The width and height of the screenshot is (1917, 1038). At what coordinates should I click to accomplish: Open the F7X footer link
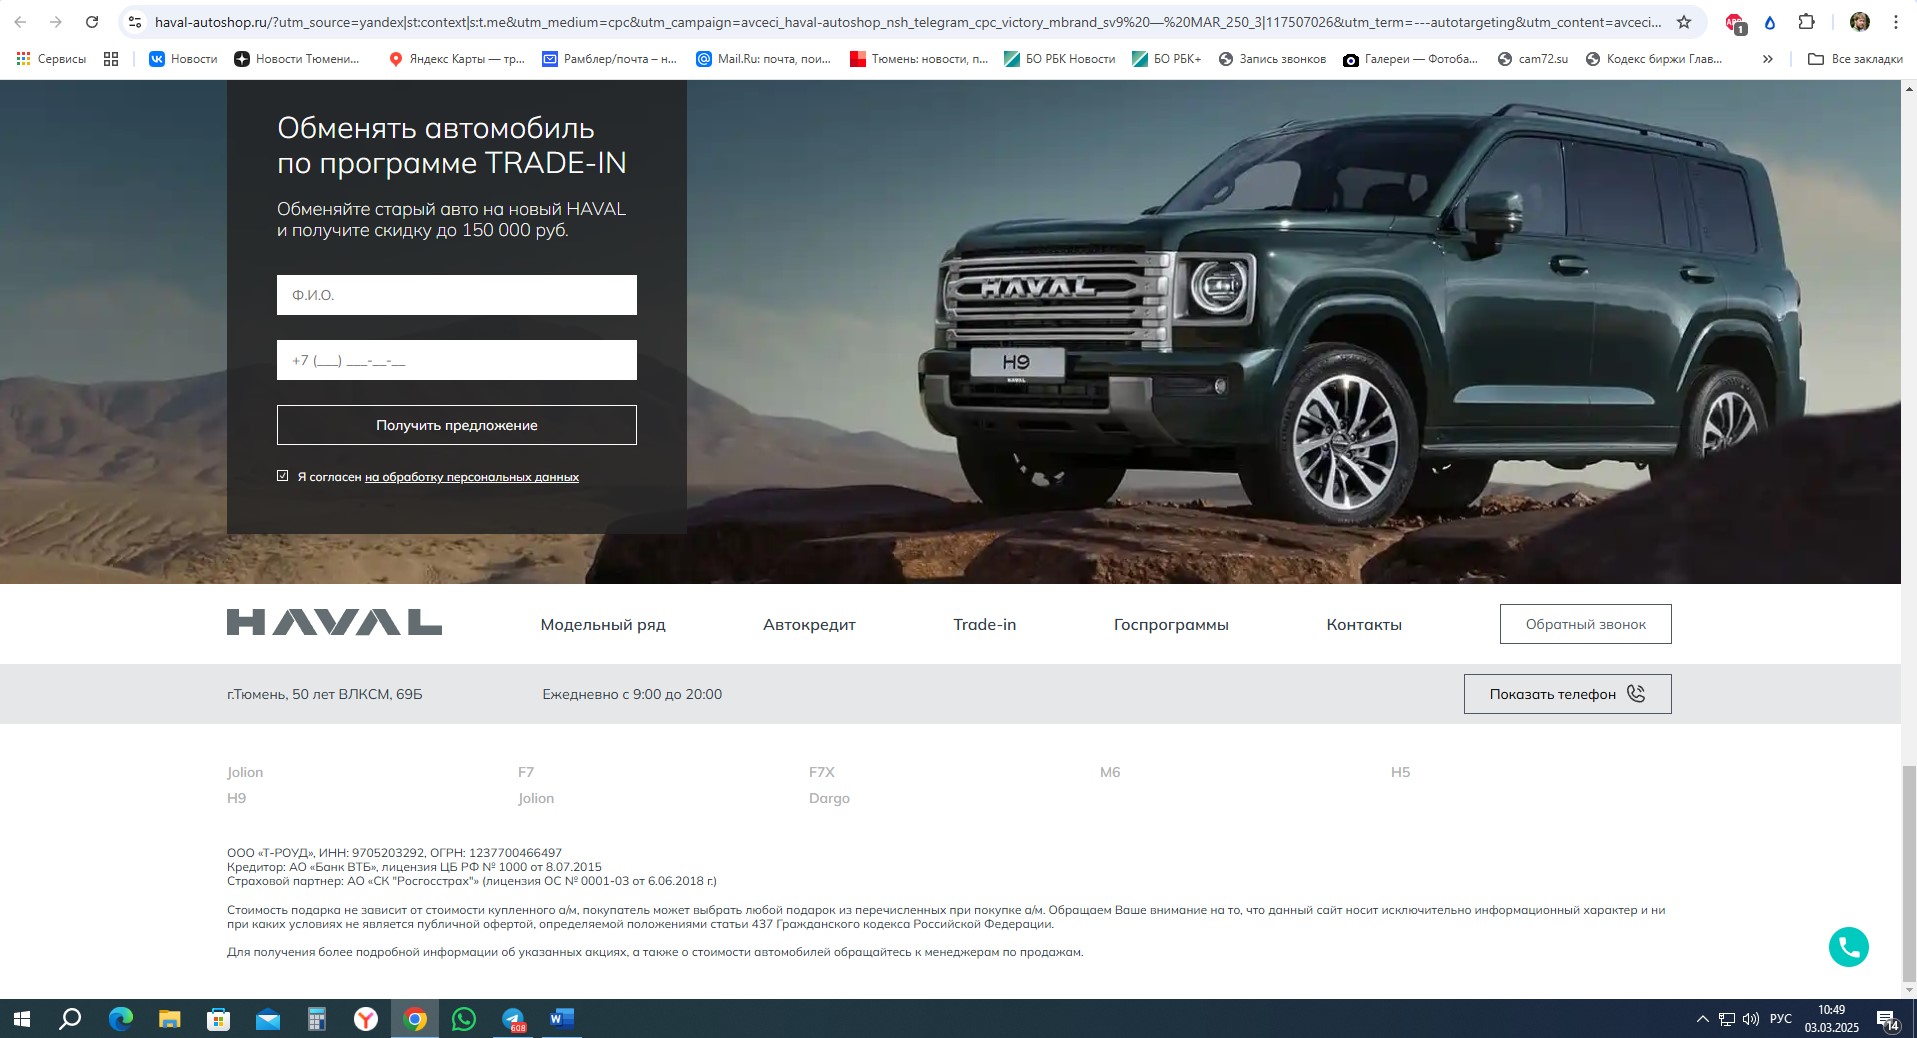coord(821,772)
